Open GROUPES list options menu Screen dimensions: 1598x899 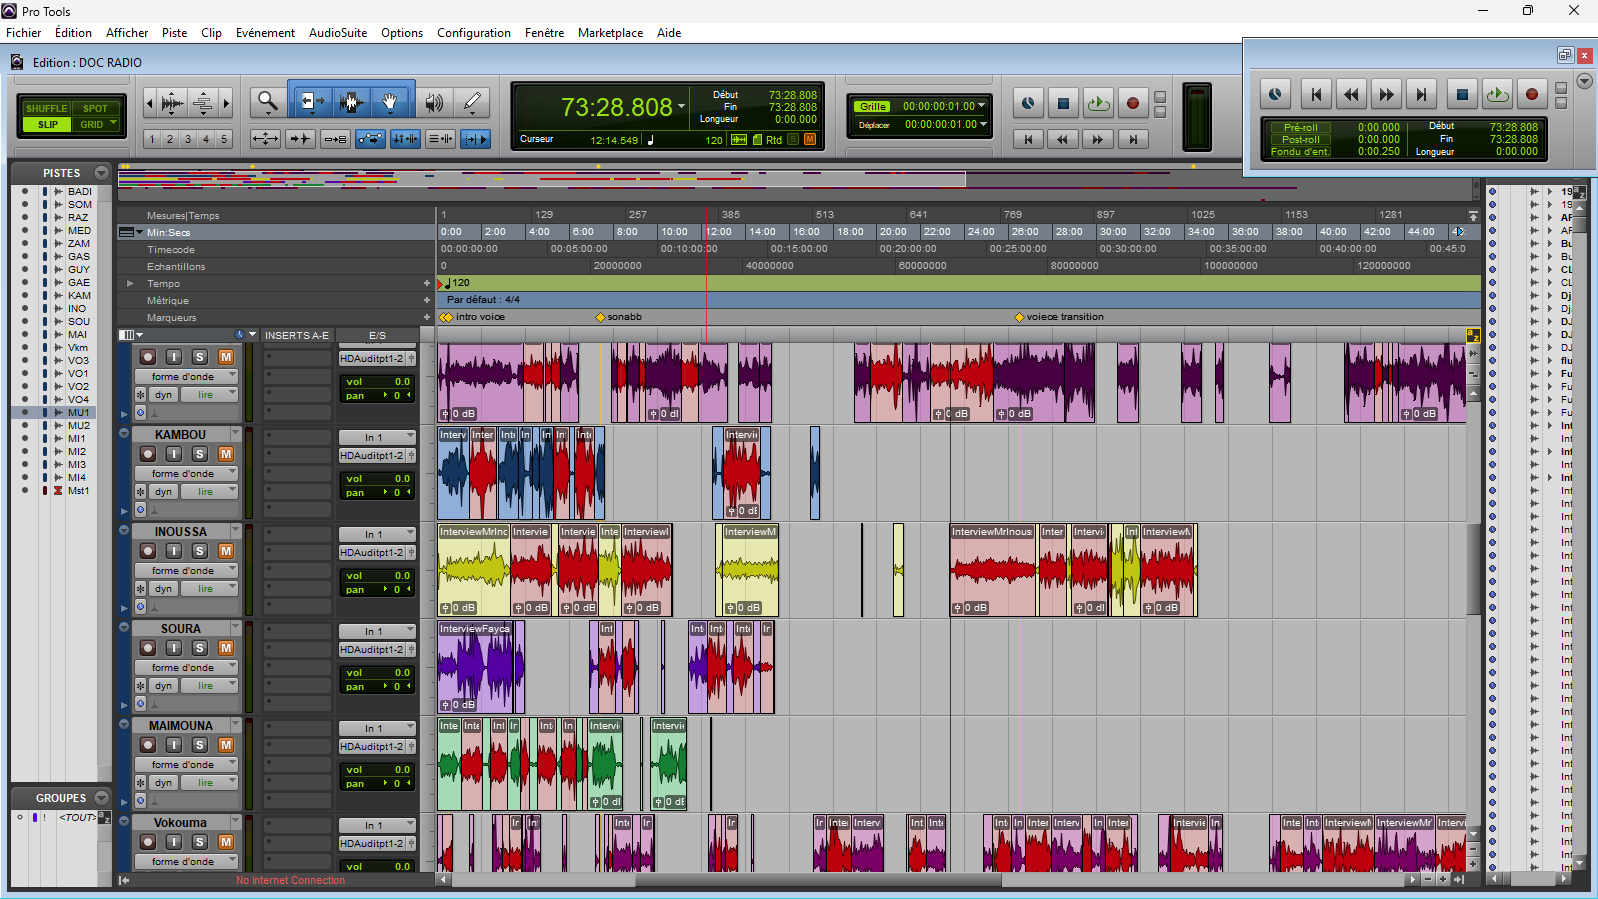pyautogui.click(x=102, y=798)
